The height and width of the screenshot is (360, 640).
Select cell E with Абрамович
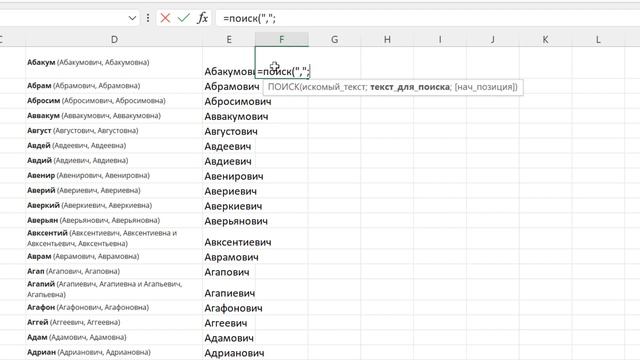pyautogui.click(x=229, y=87)
